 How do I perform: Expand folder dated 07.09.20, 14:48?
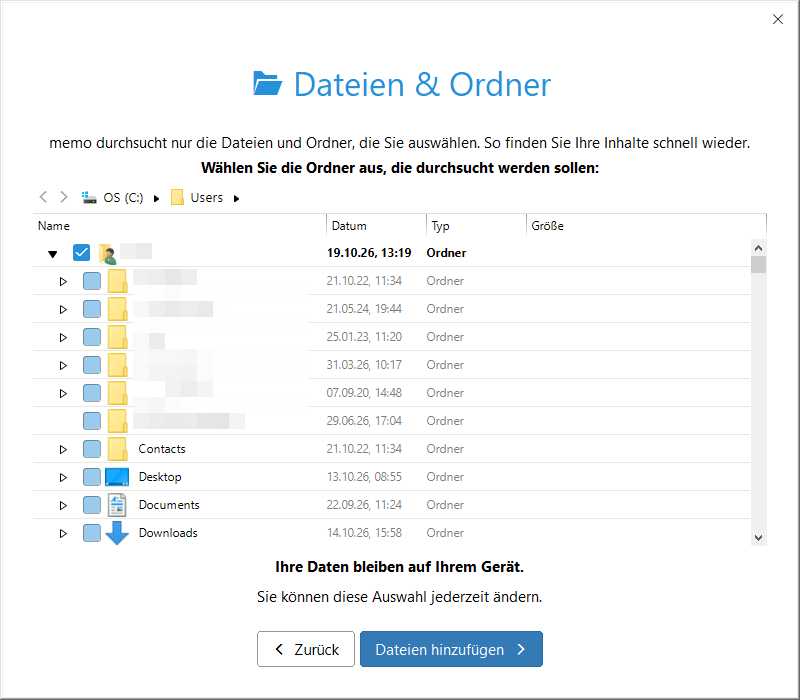click(x=63, y=393)
